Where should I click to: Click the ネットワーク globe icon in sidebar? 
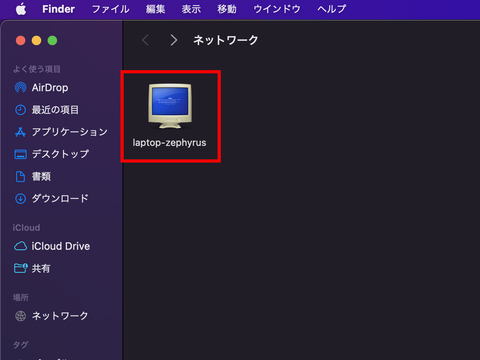(21, 316)
